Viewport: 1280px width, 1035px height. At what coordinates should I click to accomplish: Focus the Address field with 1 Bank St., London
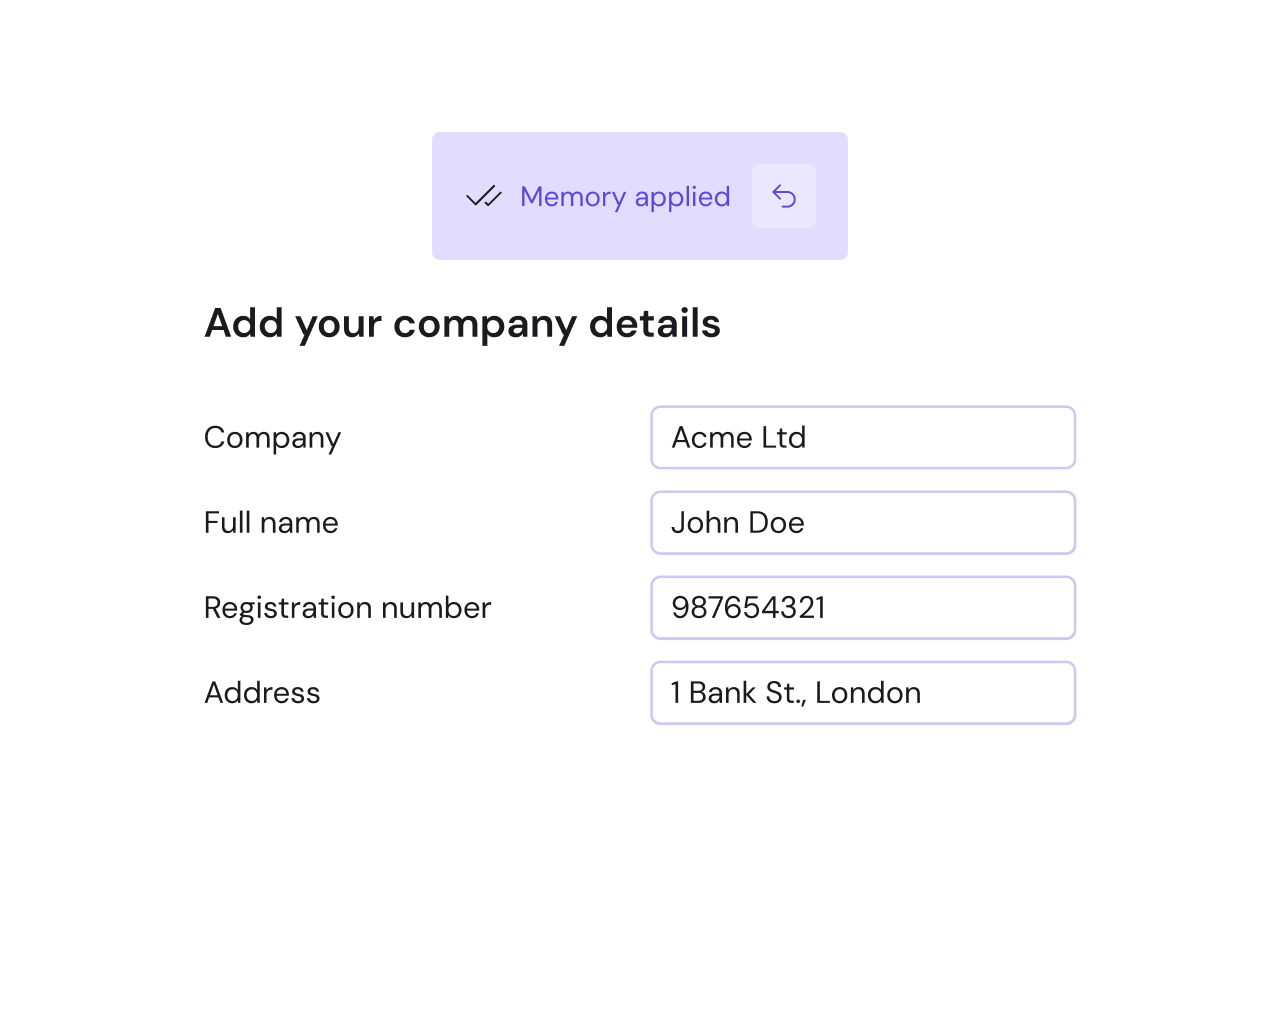click(863, 692)
